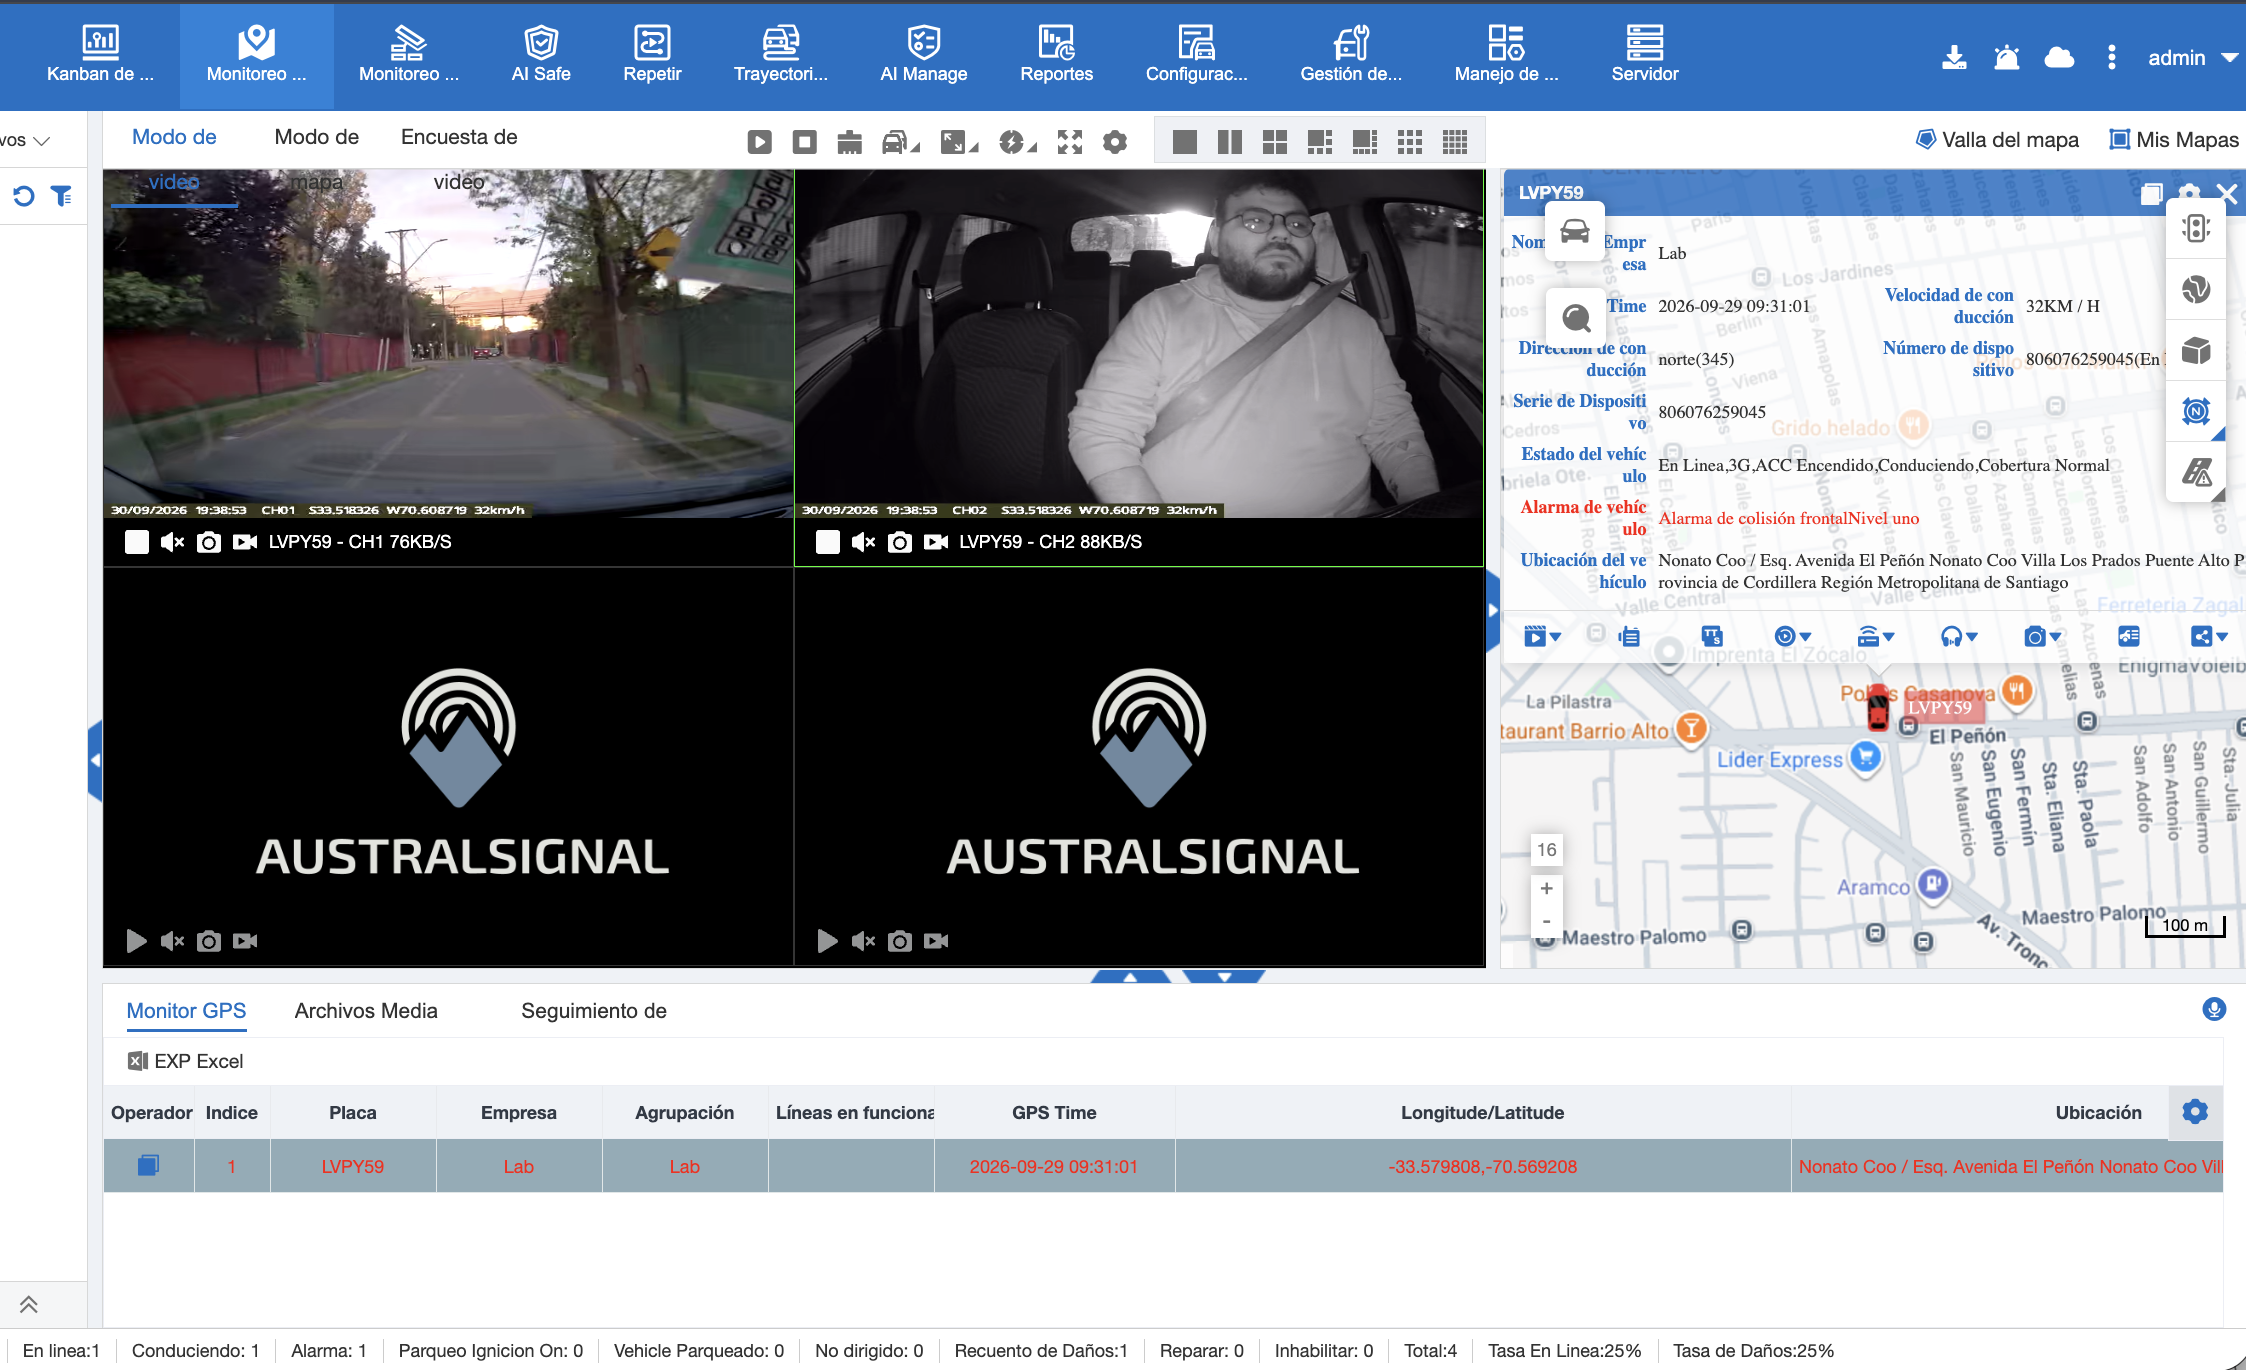Click the download icon in header
Screen dimensions: 2246x1370
click(x=1954, y=58)
